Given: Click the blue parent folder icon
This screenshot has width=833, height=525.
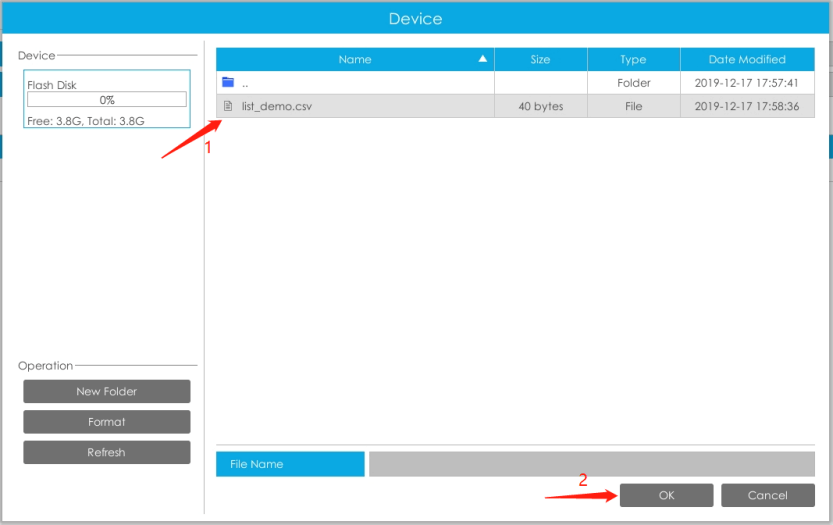Looking at the screenshot, I should pos(228,83).
